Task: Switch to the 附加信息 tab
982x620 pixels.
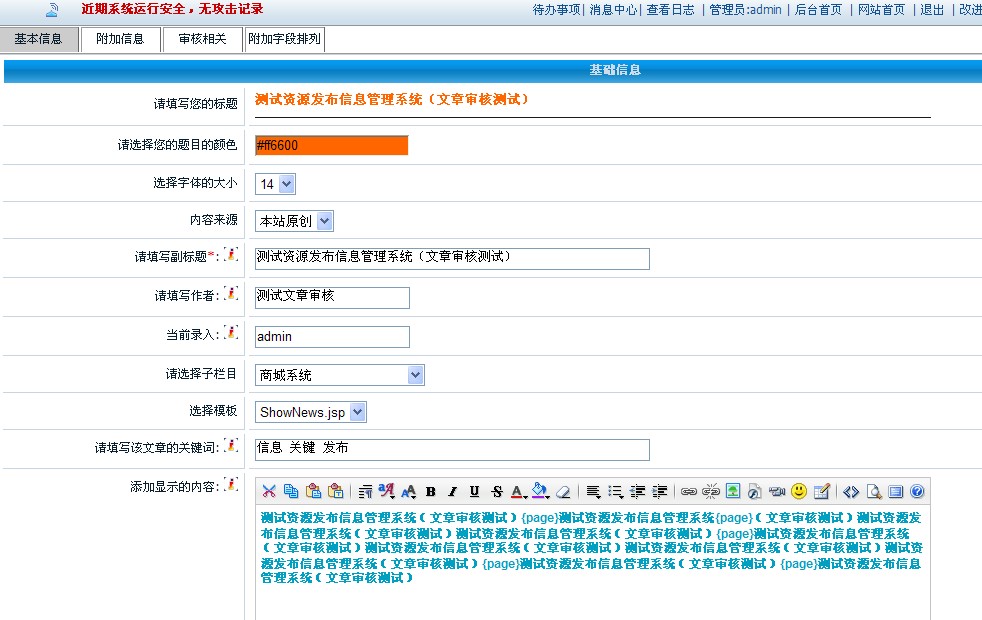Action: [120, 39]
